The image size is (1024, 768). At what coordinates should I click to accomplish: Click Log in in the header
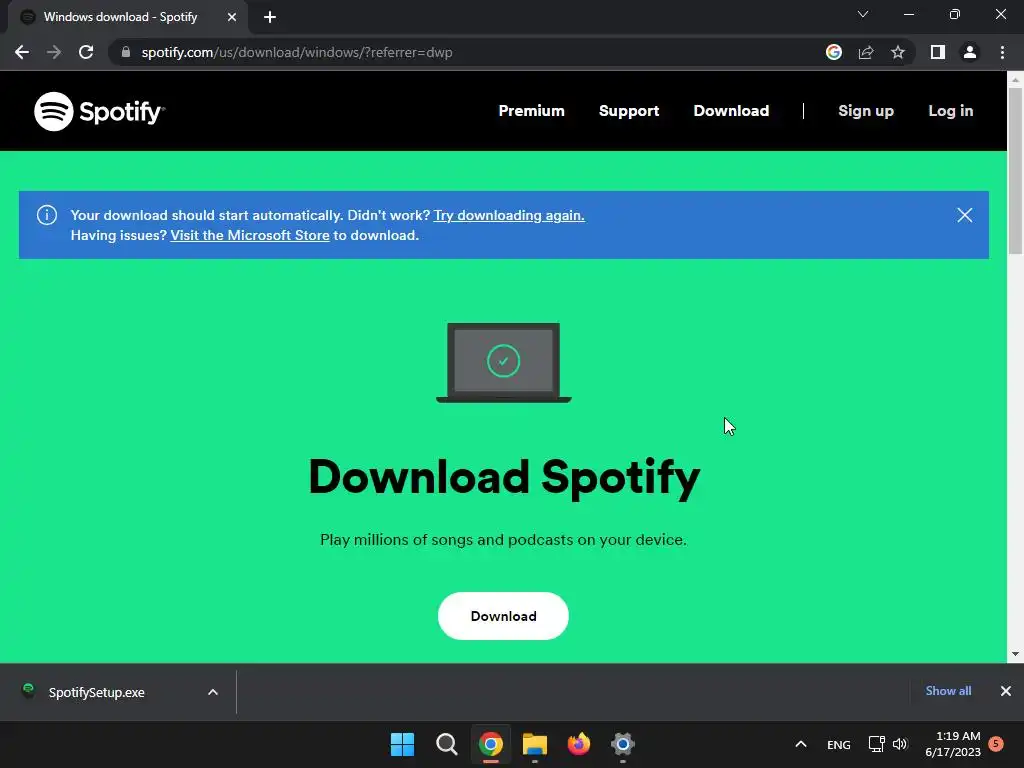(x=951, y=111)
